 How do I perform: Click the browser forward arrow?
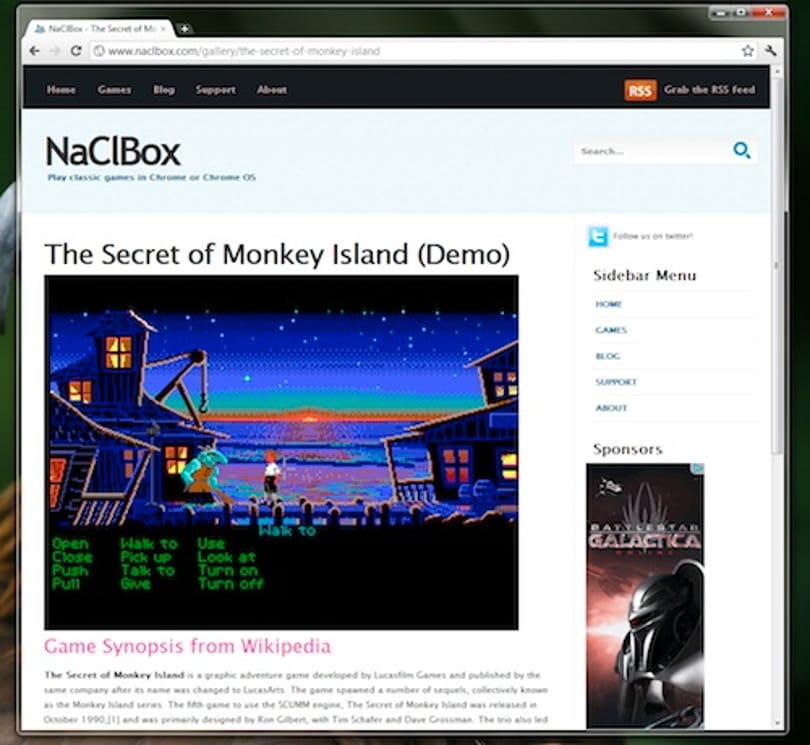55,51
